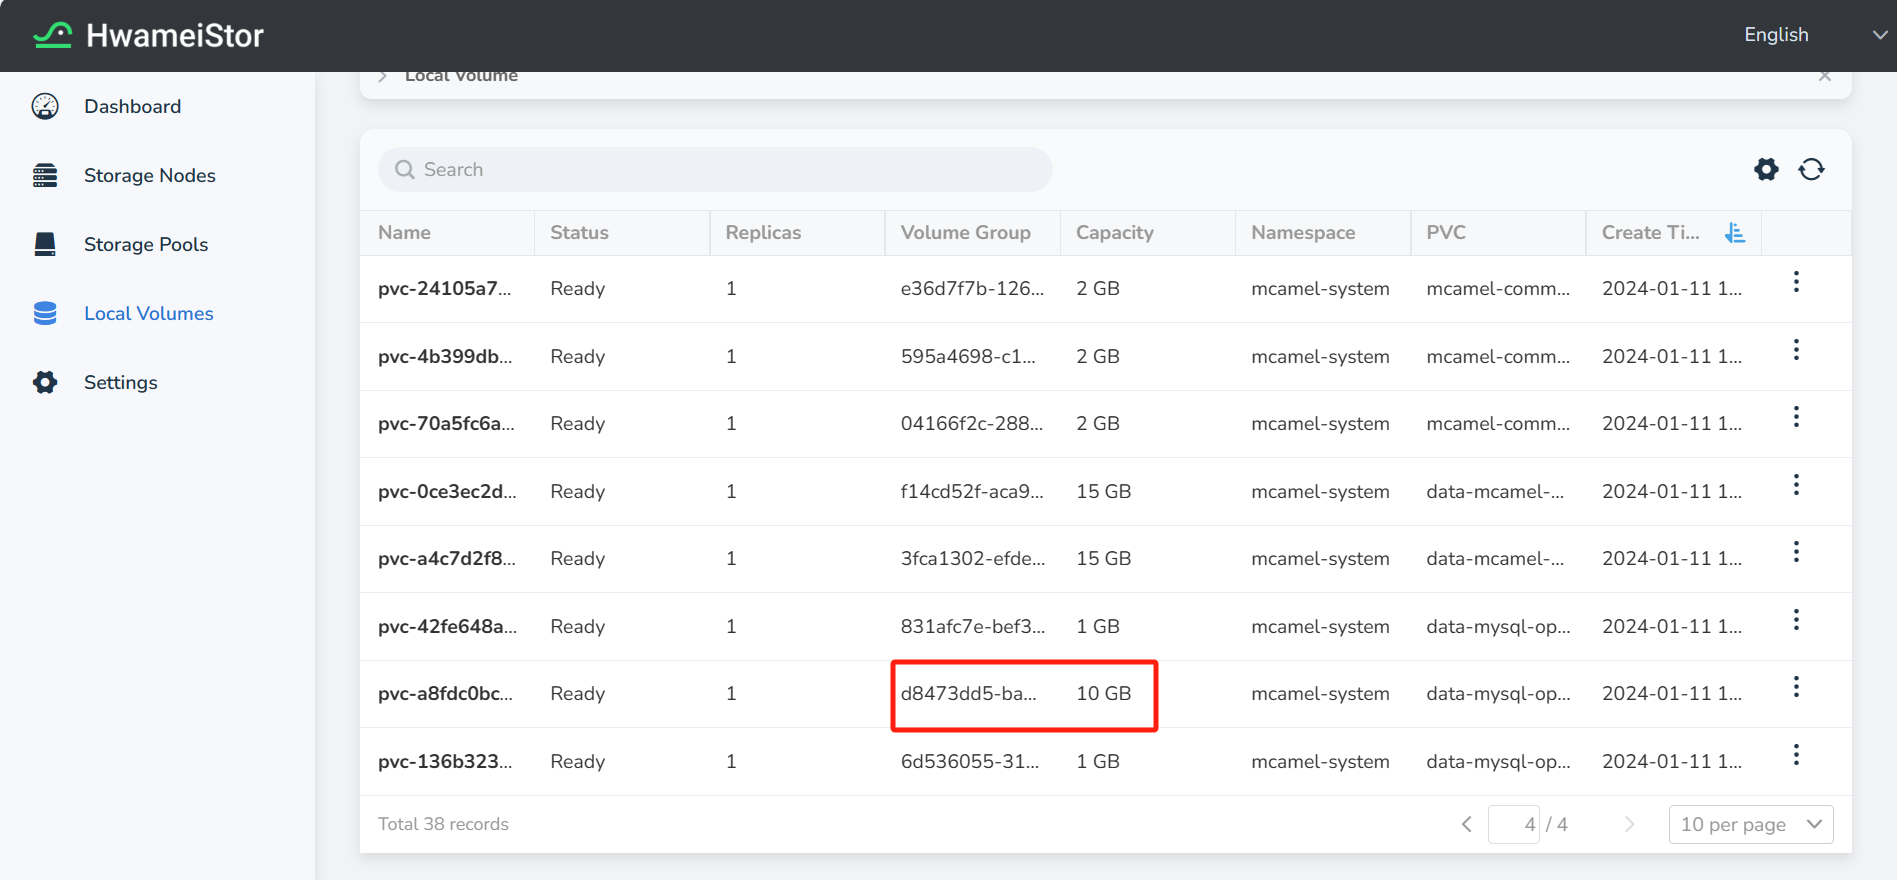Click into the Search volumes field
Screen dimensions: 1897x880
715,170
